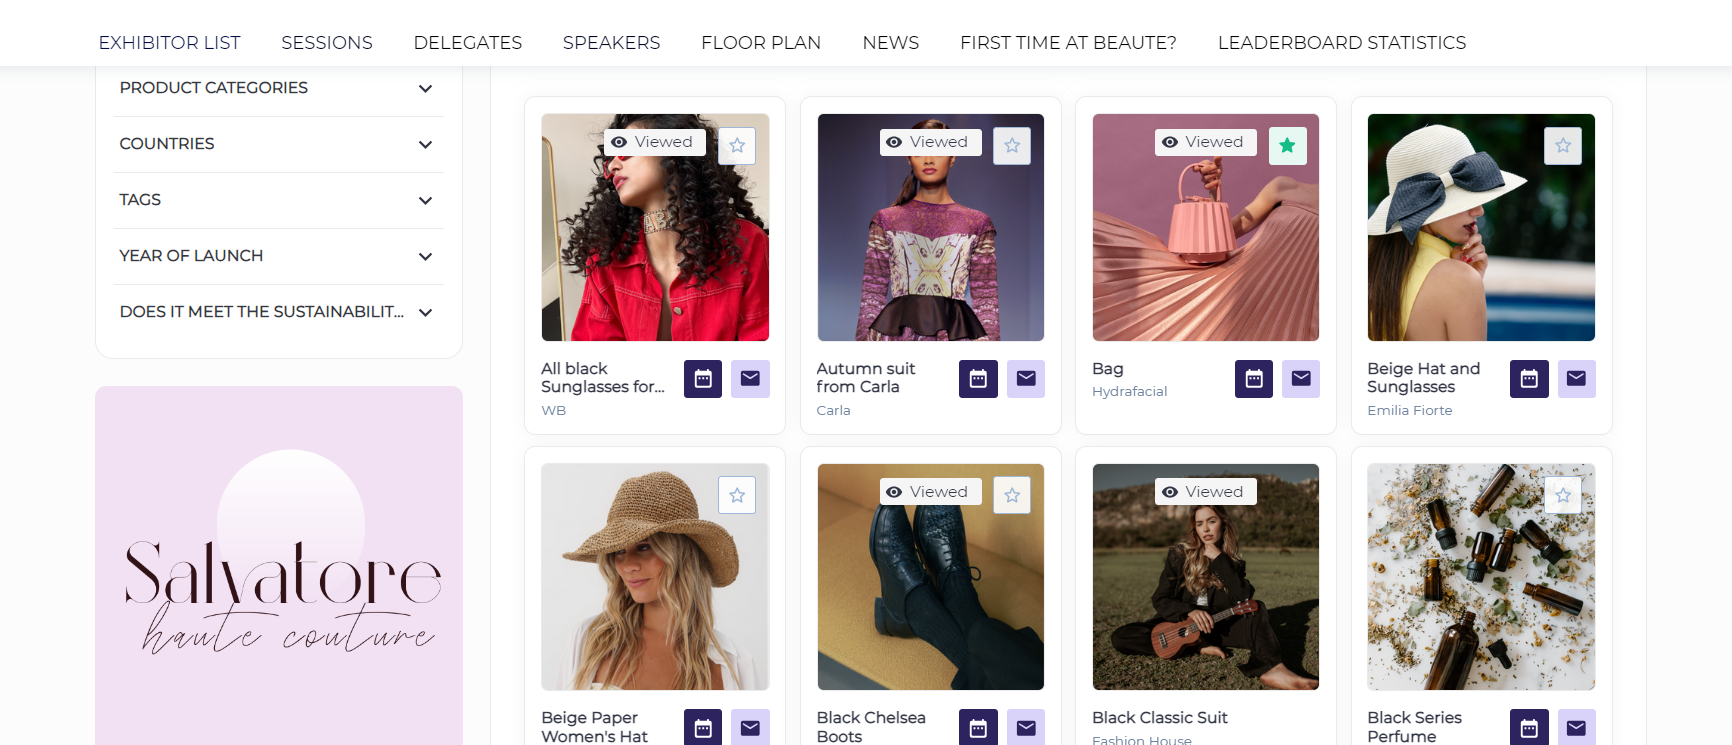Switch to Floor Plan tab

(x=761, y=43)
